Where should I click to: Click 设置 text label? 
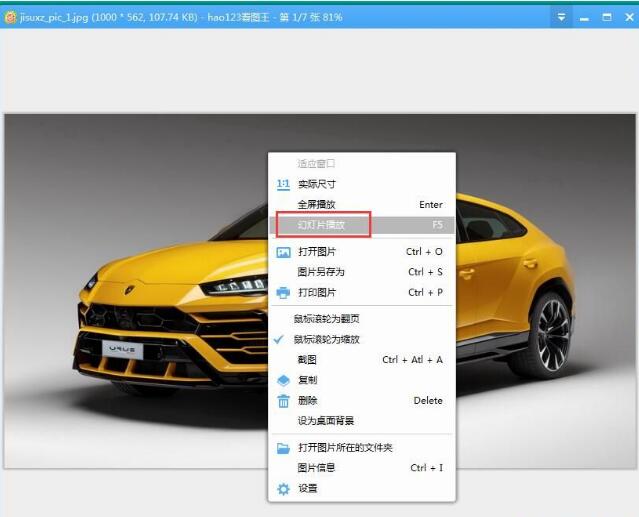(308, 488)
